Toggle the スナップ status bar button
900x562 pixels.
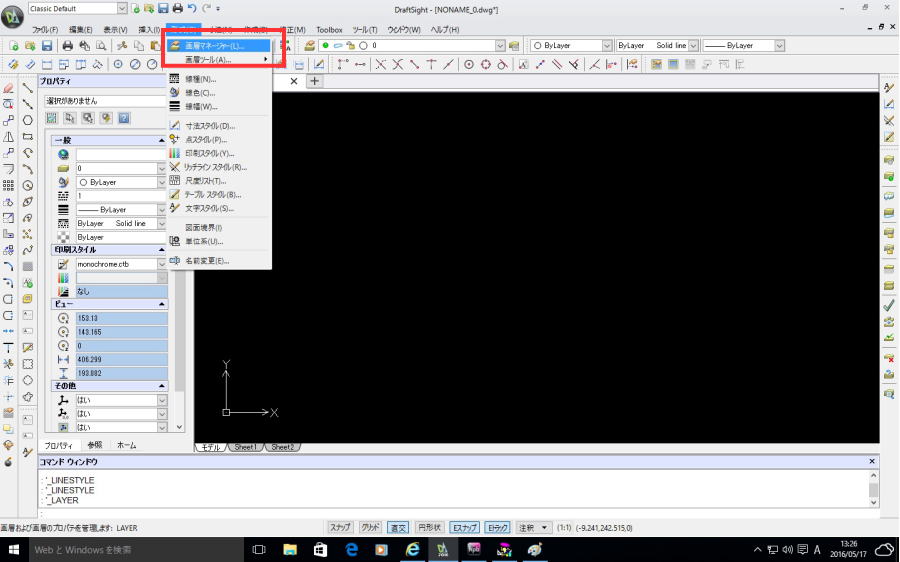tap(340, 527)
